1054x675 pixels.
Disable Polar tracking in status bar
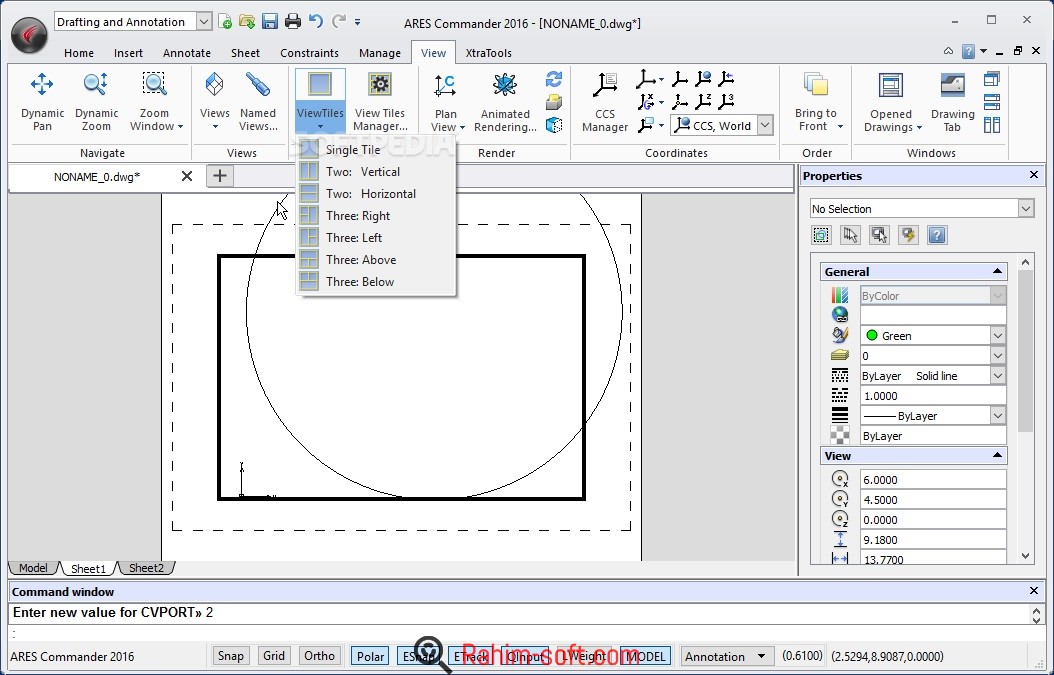[x=370, y=656]
